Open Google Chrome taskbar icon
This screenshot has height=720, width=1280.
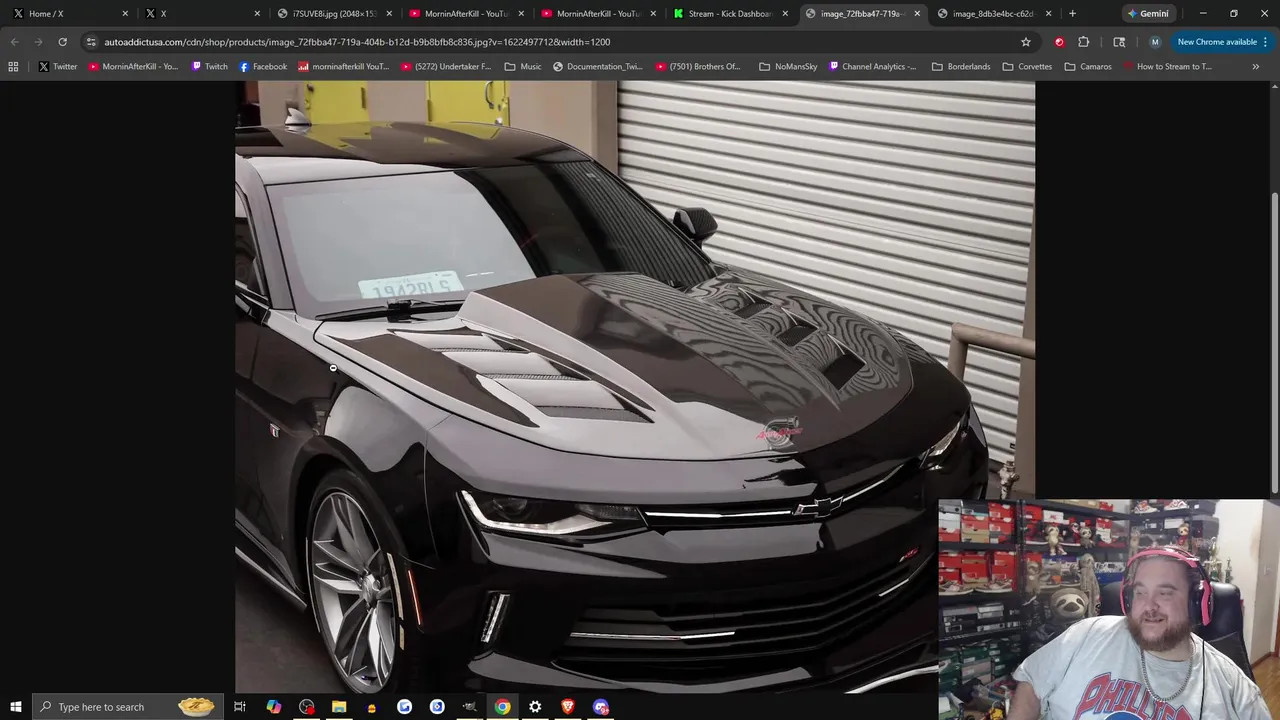point(502,707)
